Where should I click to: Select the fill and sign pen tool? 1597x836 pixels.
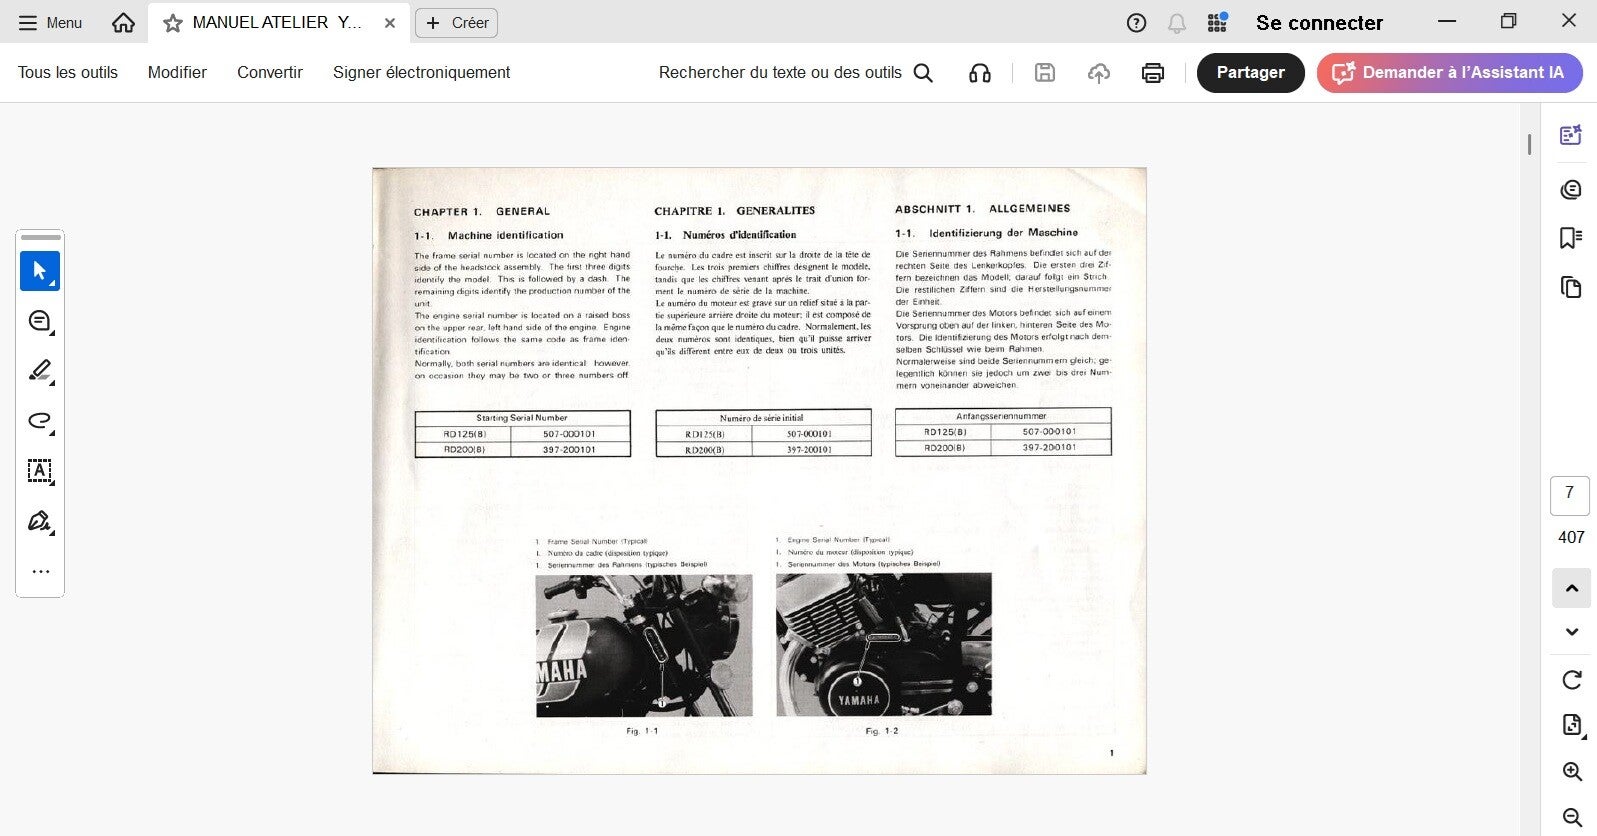[x=40, y=521]
